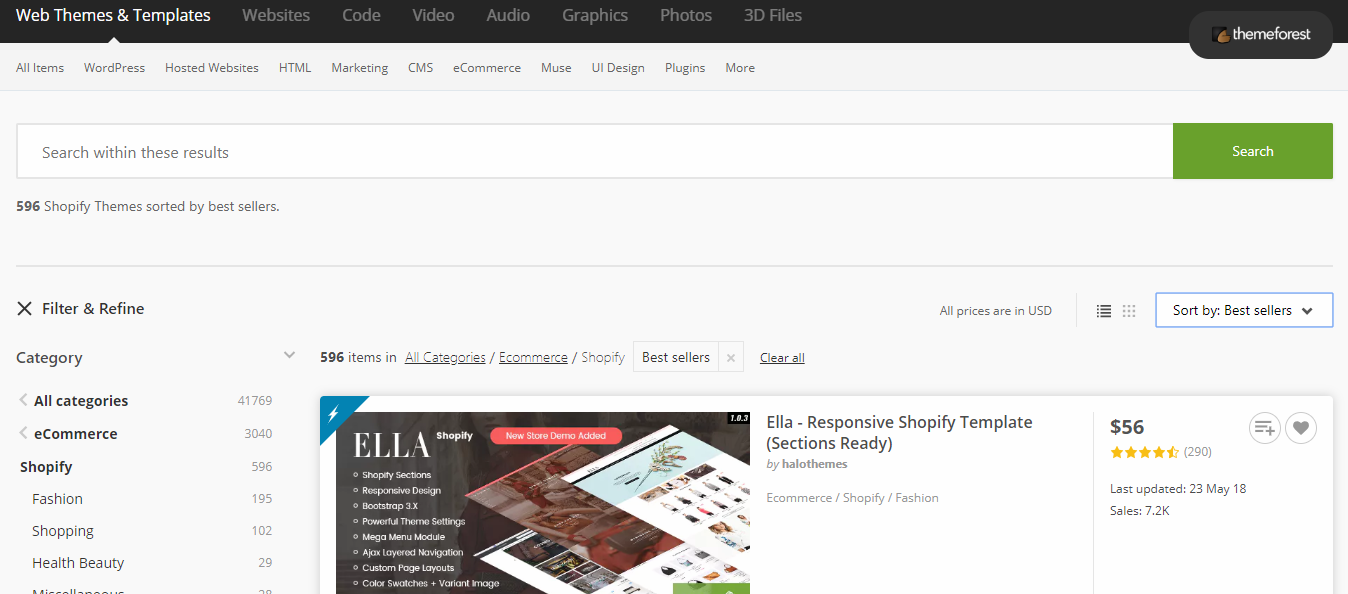Switch to grid view icon

1129,311
